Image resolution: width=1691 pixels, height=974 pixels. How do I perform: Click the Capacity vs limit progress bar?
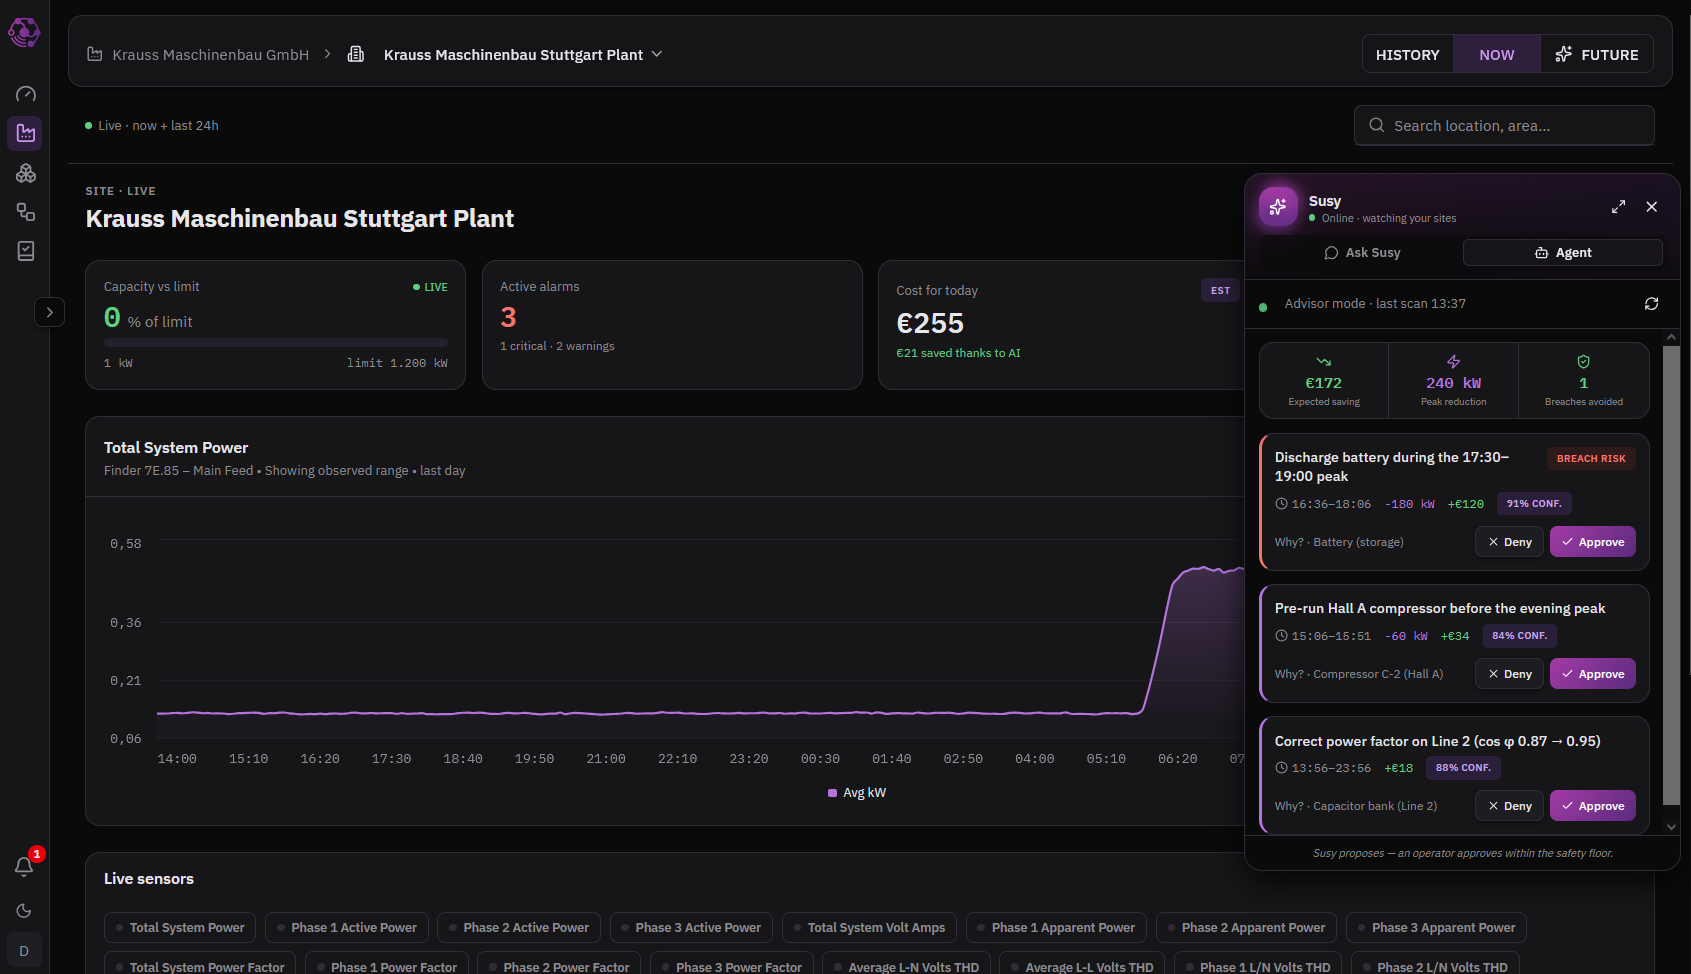[x=276, y=343]
